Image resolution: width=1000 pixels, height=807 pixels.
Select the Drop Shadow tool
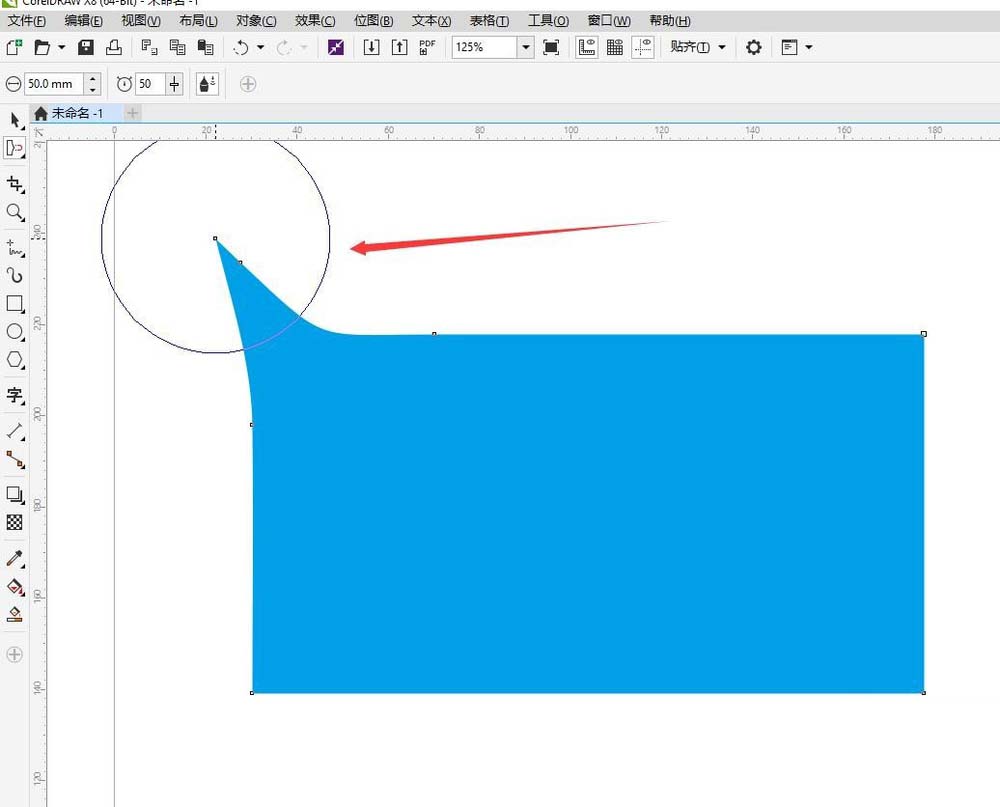point(15,494)
